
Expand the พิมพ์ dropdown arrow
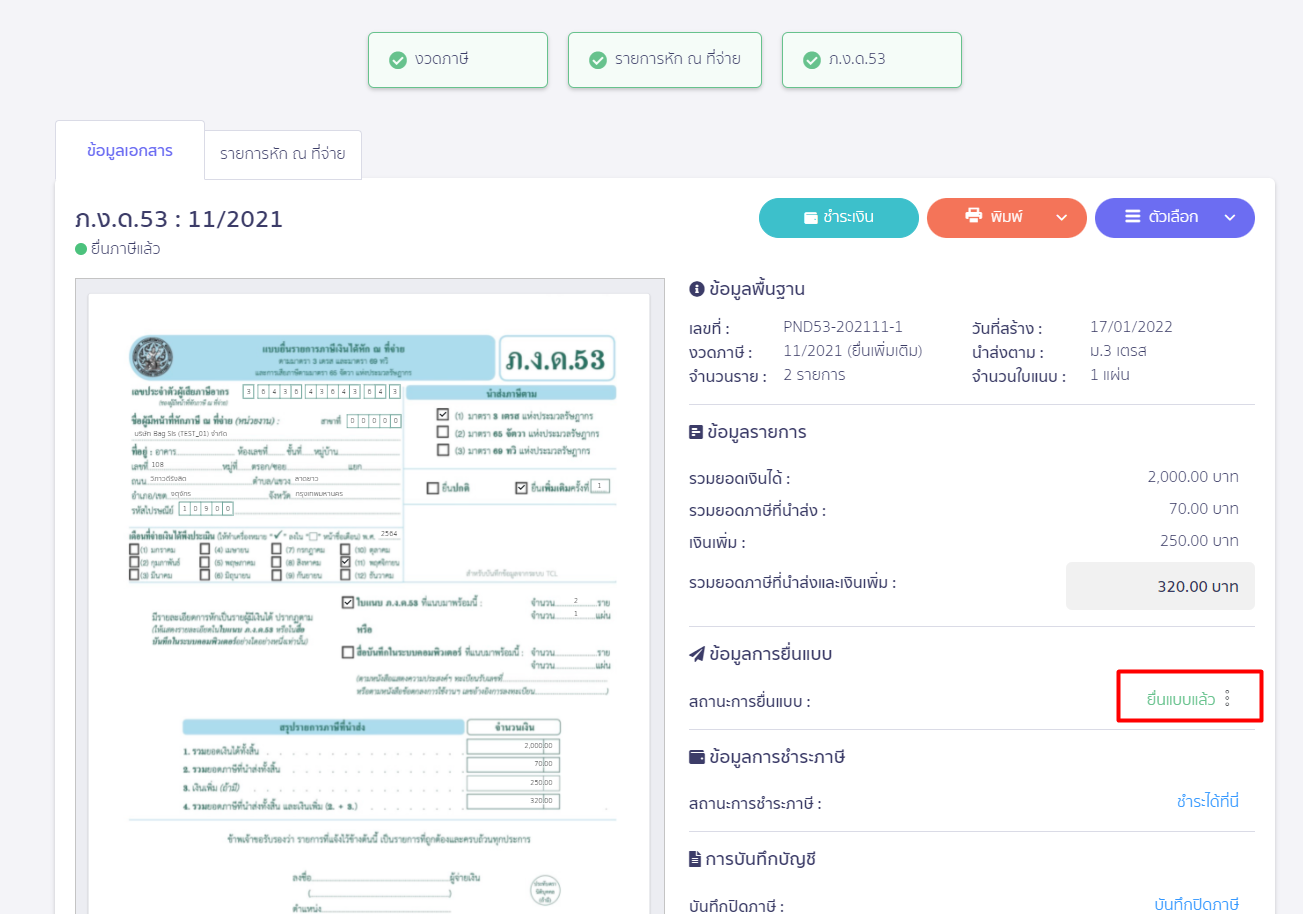(x=1062, y=217)
